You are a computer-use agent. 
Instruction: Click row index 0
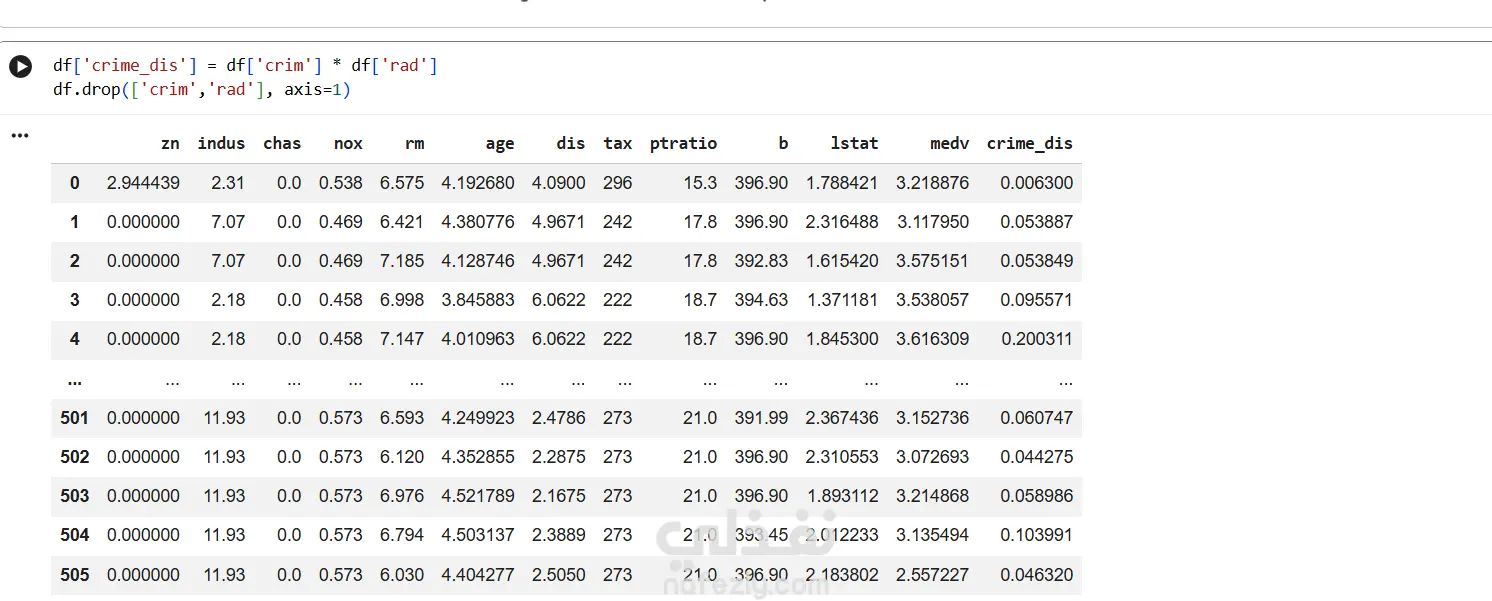click(74, 183)
